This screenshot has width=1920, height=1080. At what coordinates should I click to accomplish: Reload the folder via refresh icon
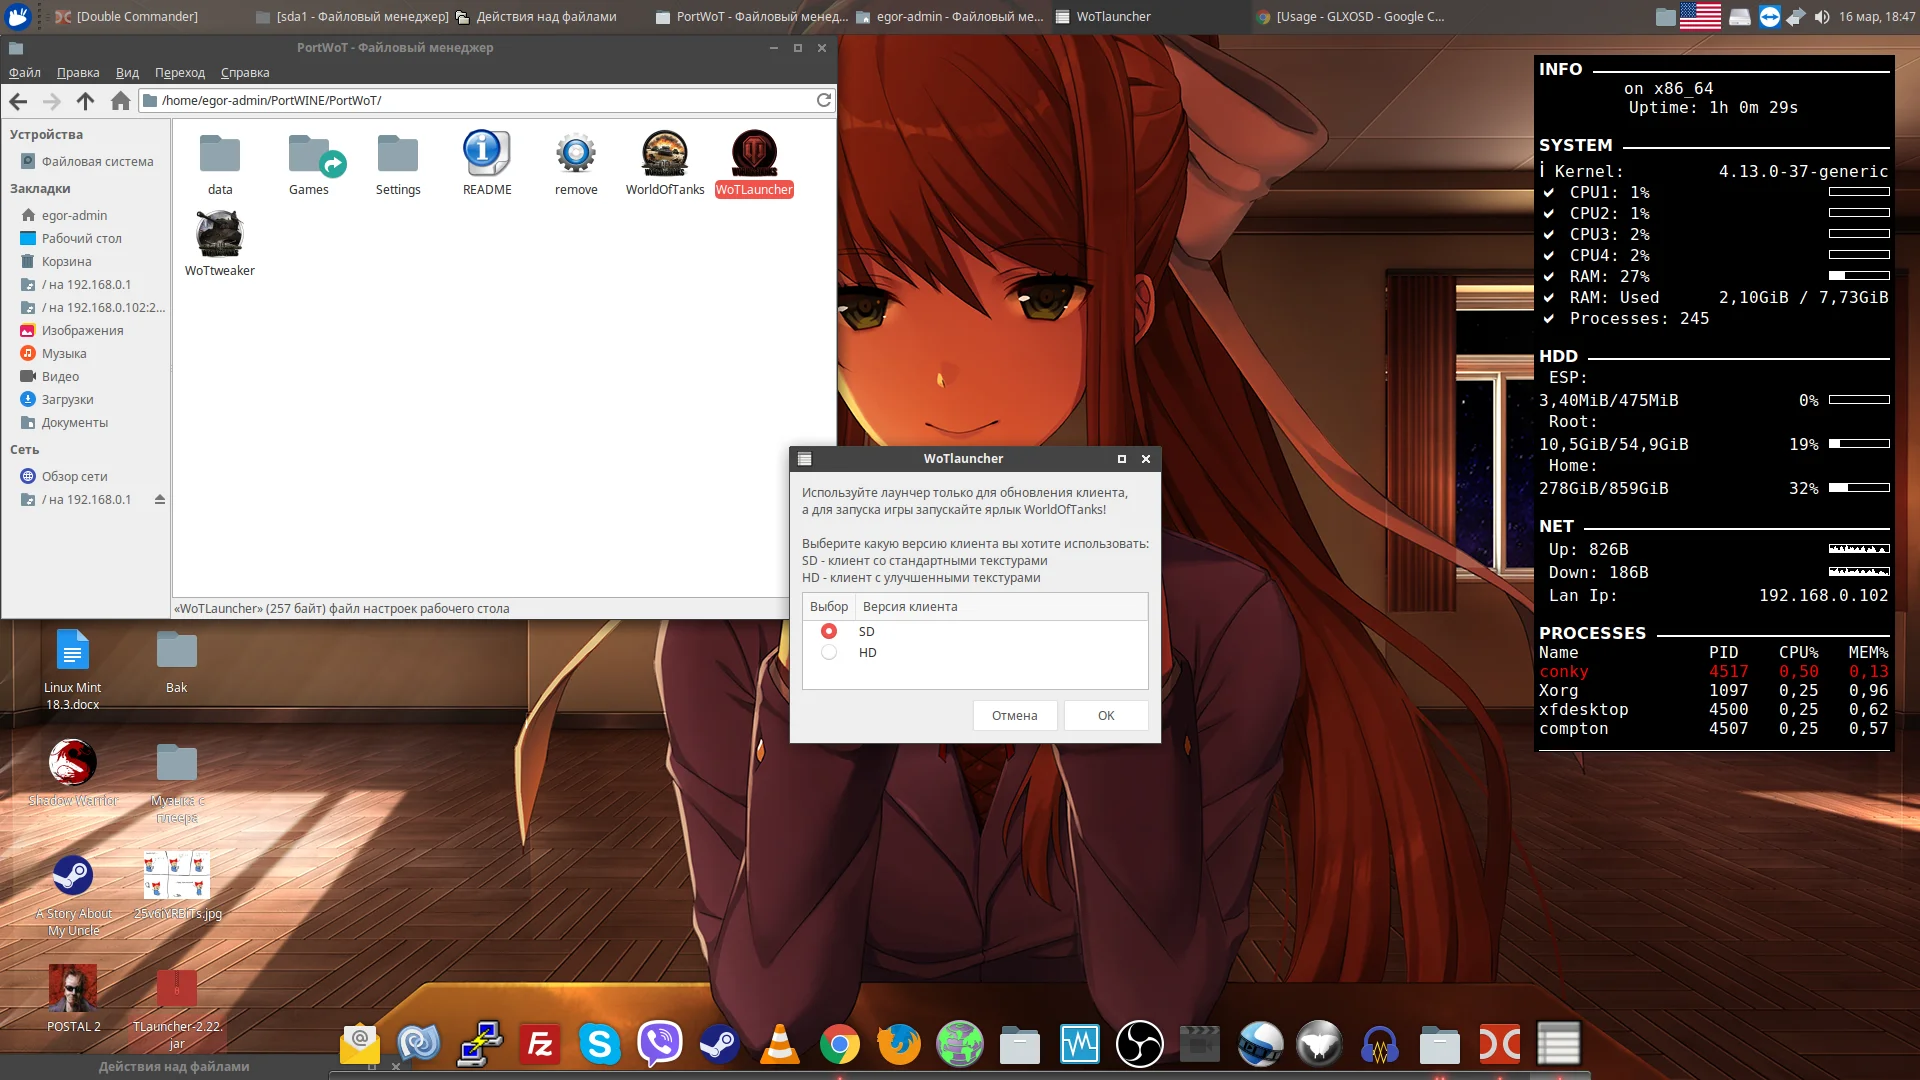click(823, 100)
